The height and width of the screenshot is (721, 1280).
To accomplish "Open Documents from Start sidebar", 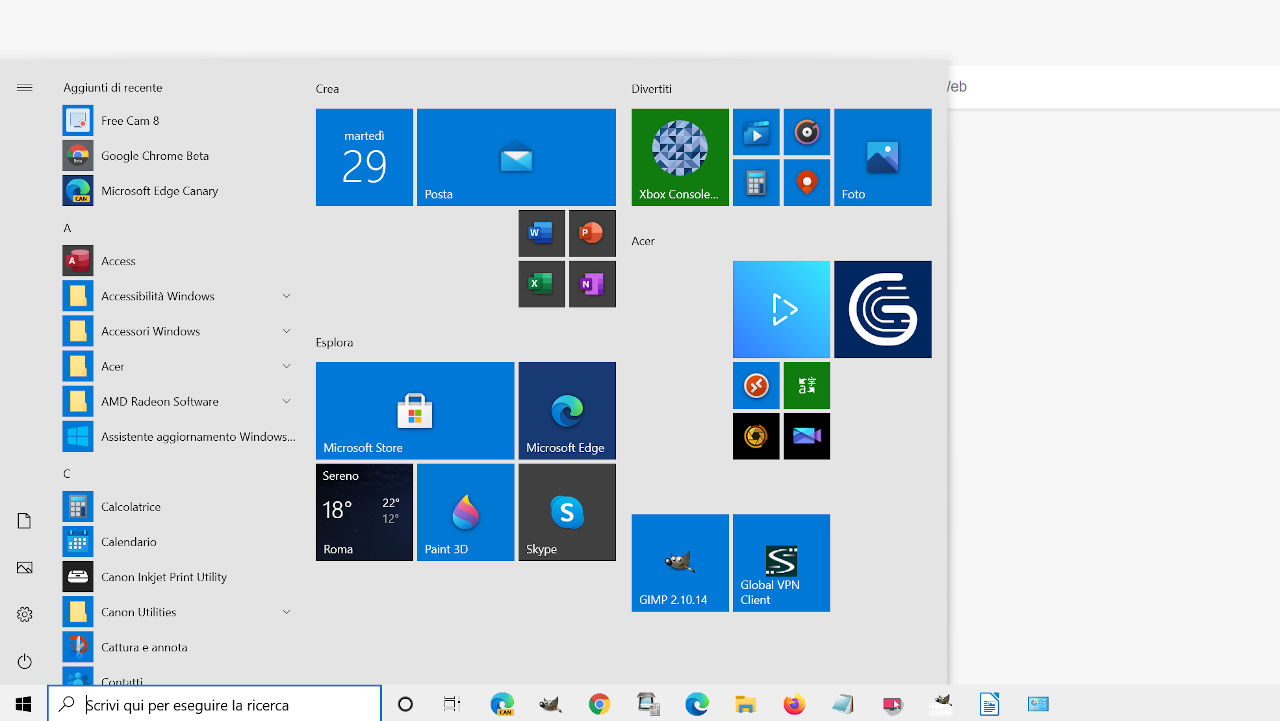I will [x=24, y=521].
